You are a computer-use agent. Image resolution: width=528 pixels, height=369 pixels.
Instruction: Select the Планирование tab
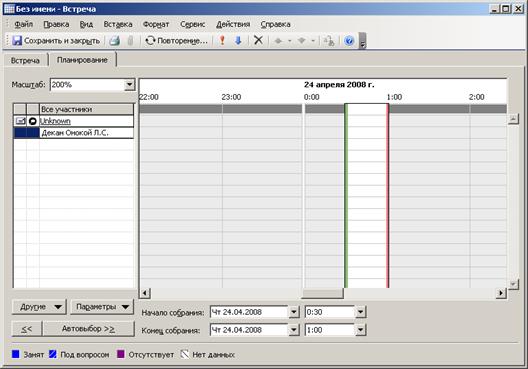82,60
